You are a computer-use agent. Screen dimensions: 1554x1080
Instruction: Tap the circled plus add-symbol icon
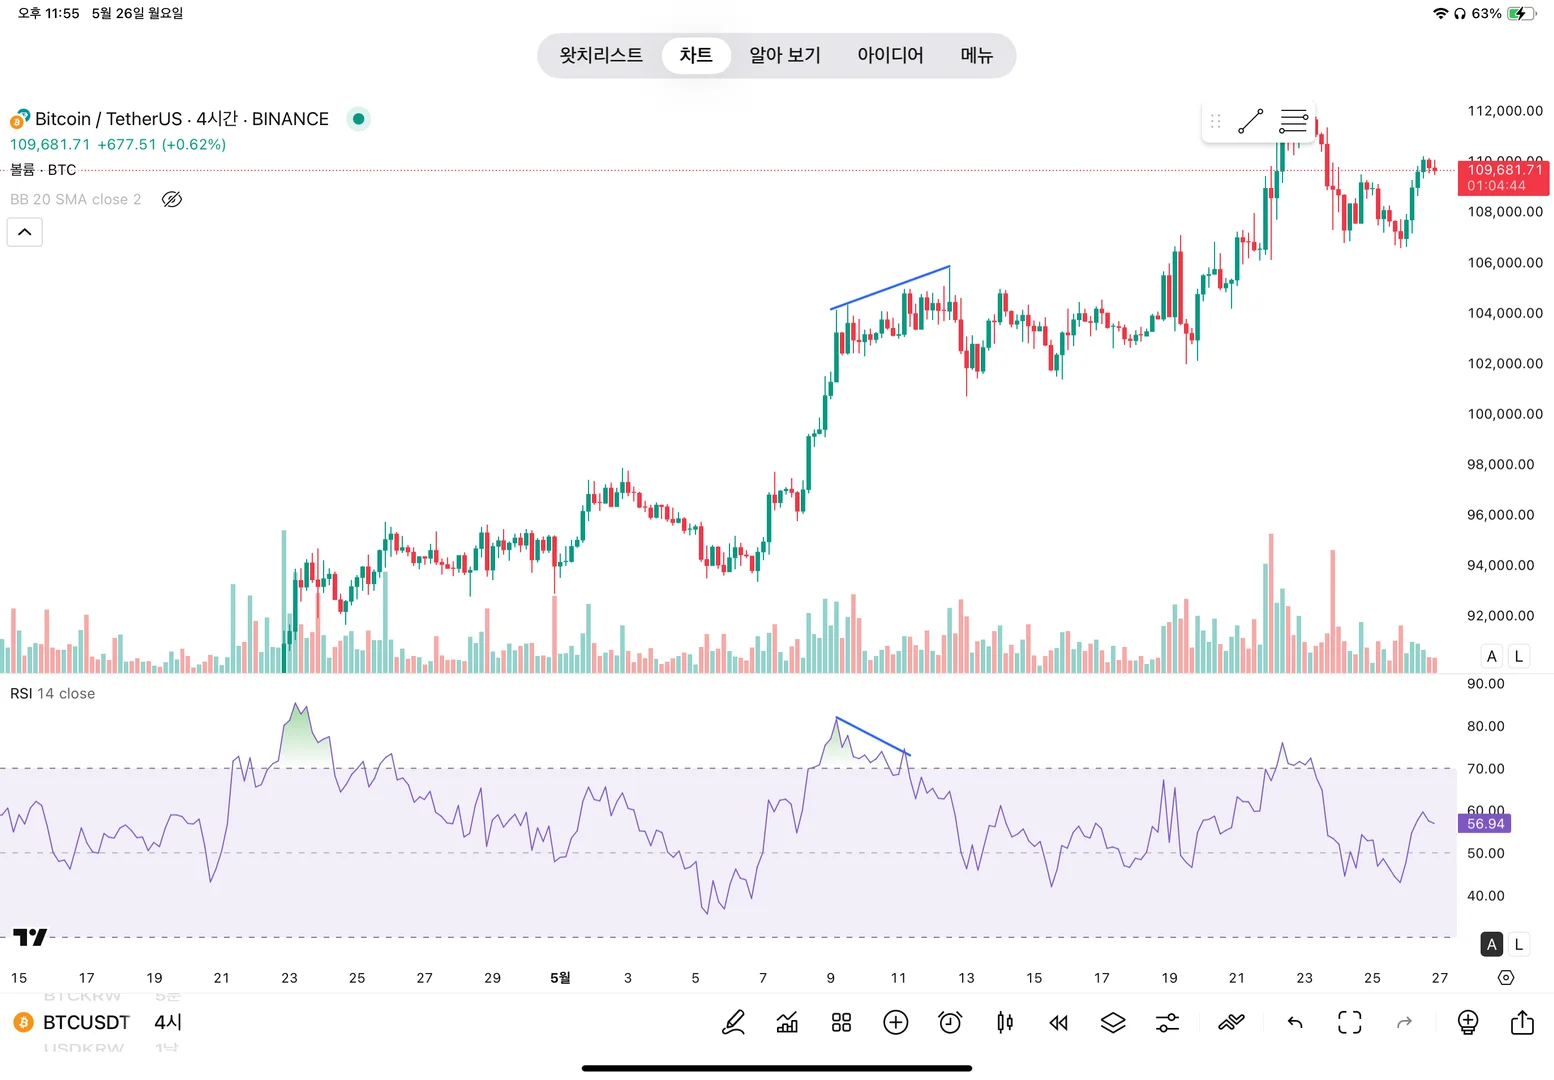click(896, 1022)
